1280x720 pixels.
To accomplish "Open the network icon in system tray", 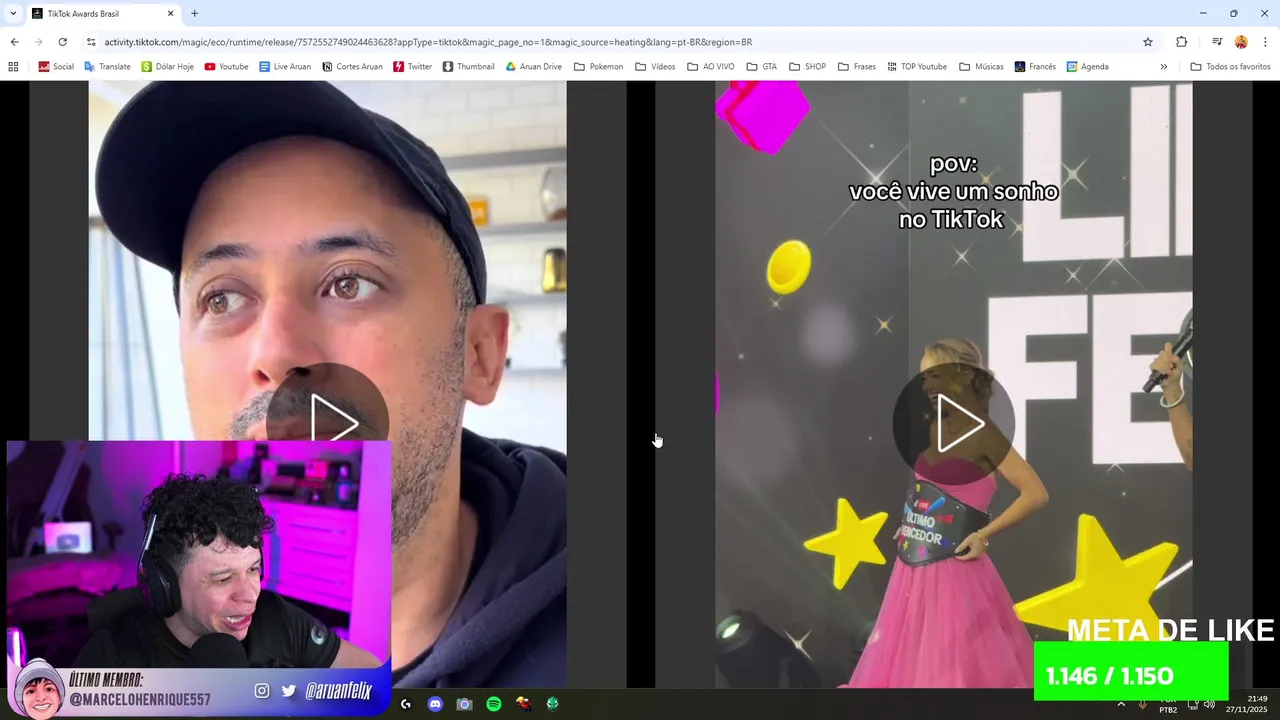I will [1193, 704].
